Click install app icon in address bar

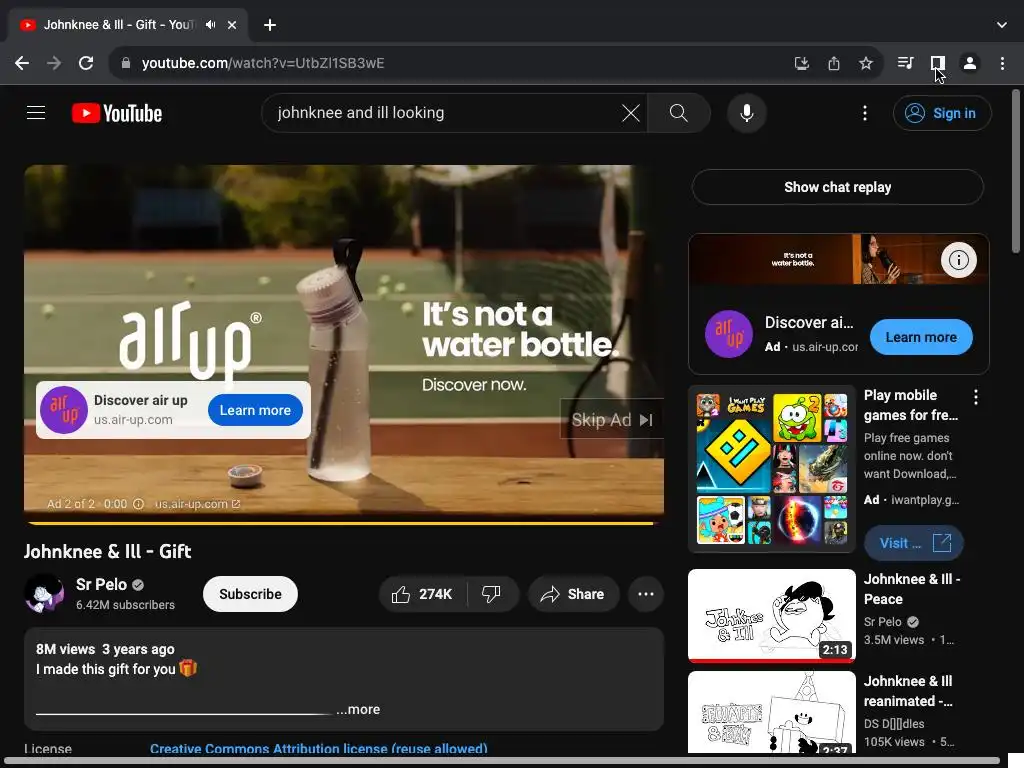coord(801,63)
